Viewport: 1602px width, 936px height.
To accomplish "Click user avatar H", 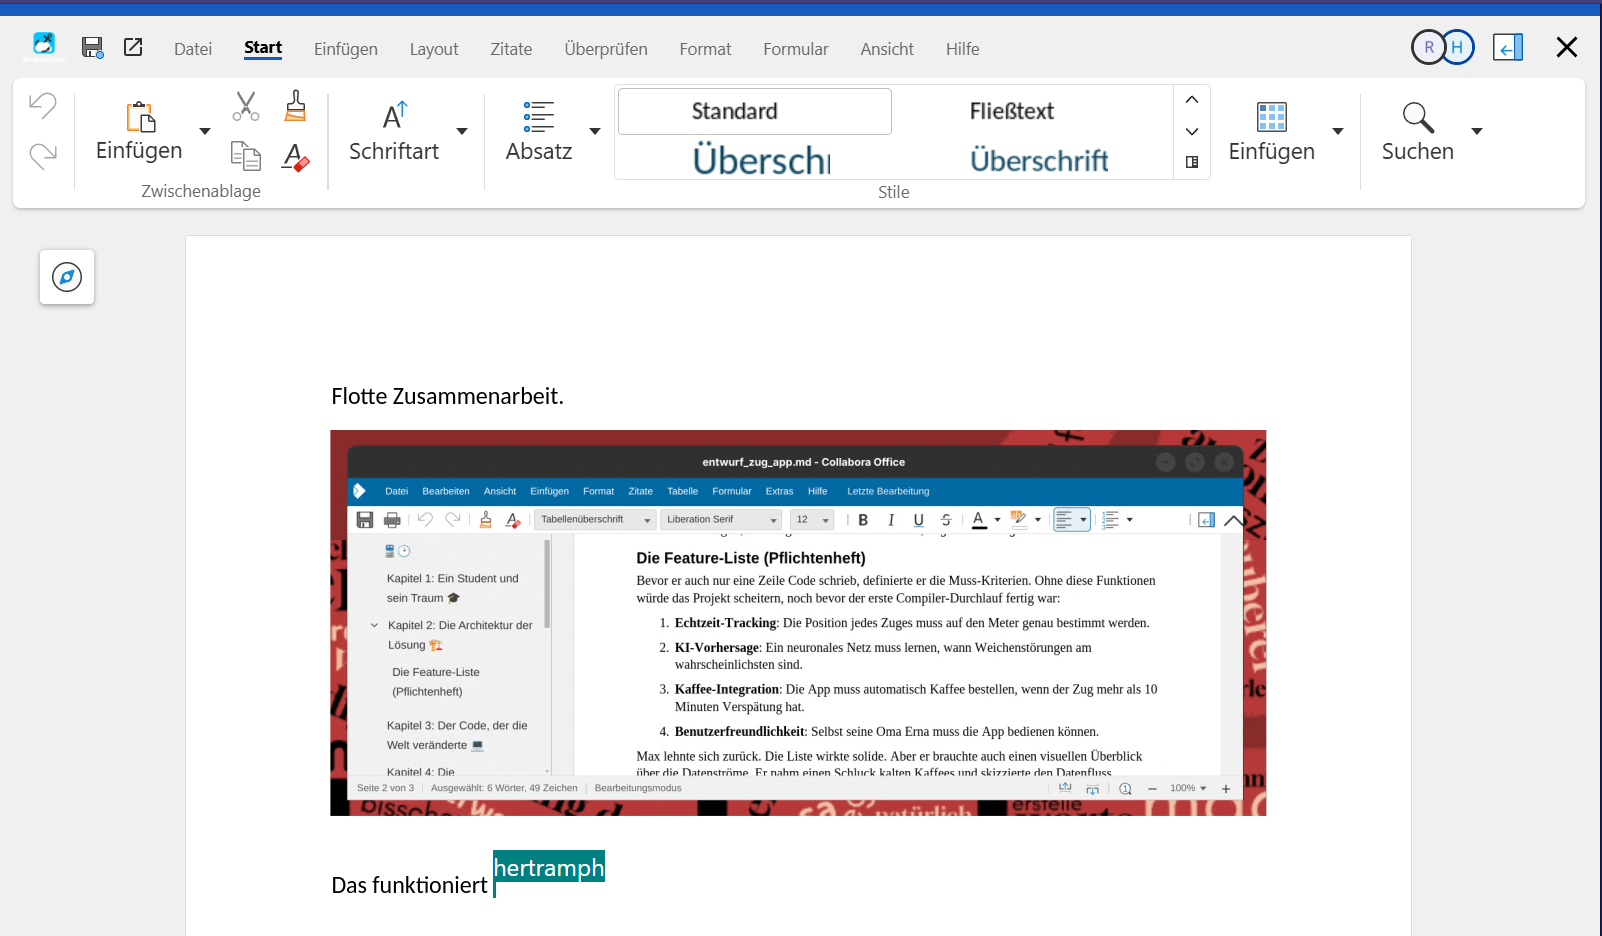I will (x=1458, y=47).
